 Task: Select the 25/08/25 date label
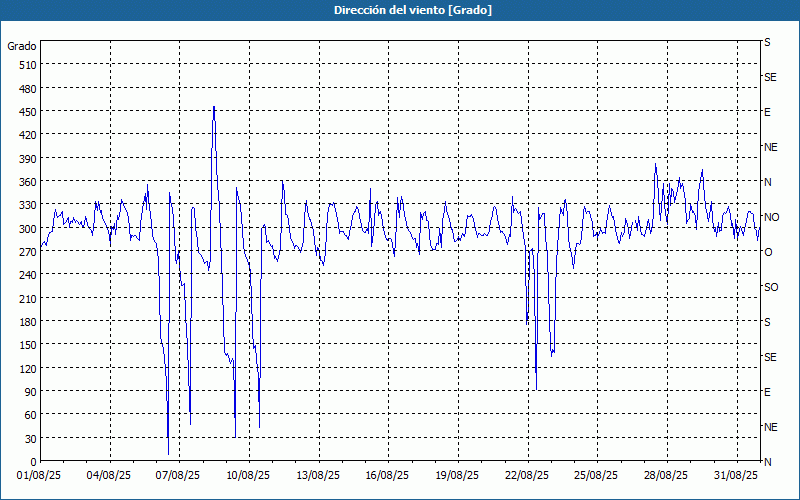[x=596, y=476]
